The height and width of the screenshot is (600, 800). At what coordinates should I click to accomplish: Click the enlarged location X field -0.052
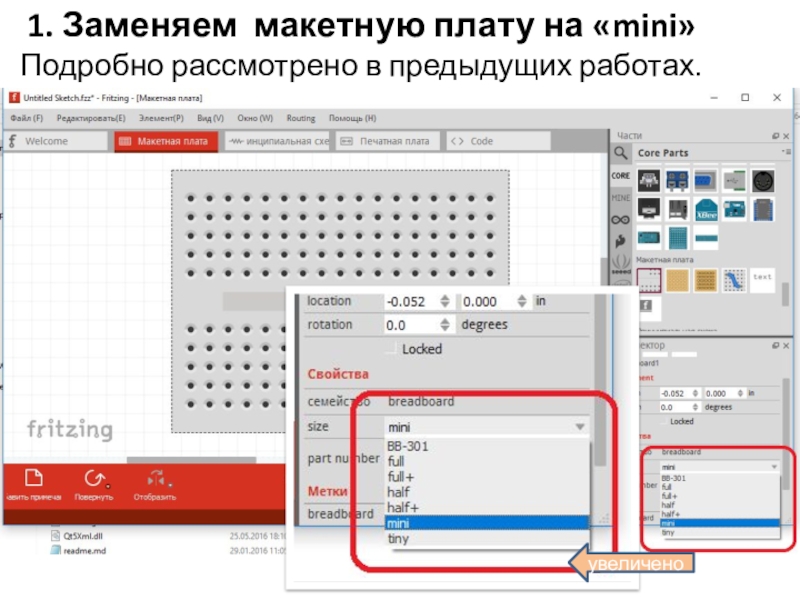coord(412,302)
